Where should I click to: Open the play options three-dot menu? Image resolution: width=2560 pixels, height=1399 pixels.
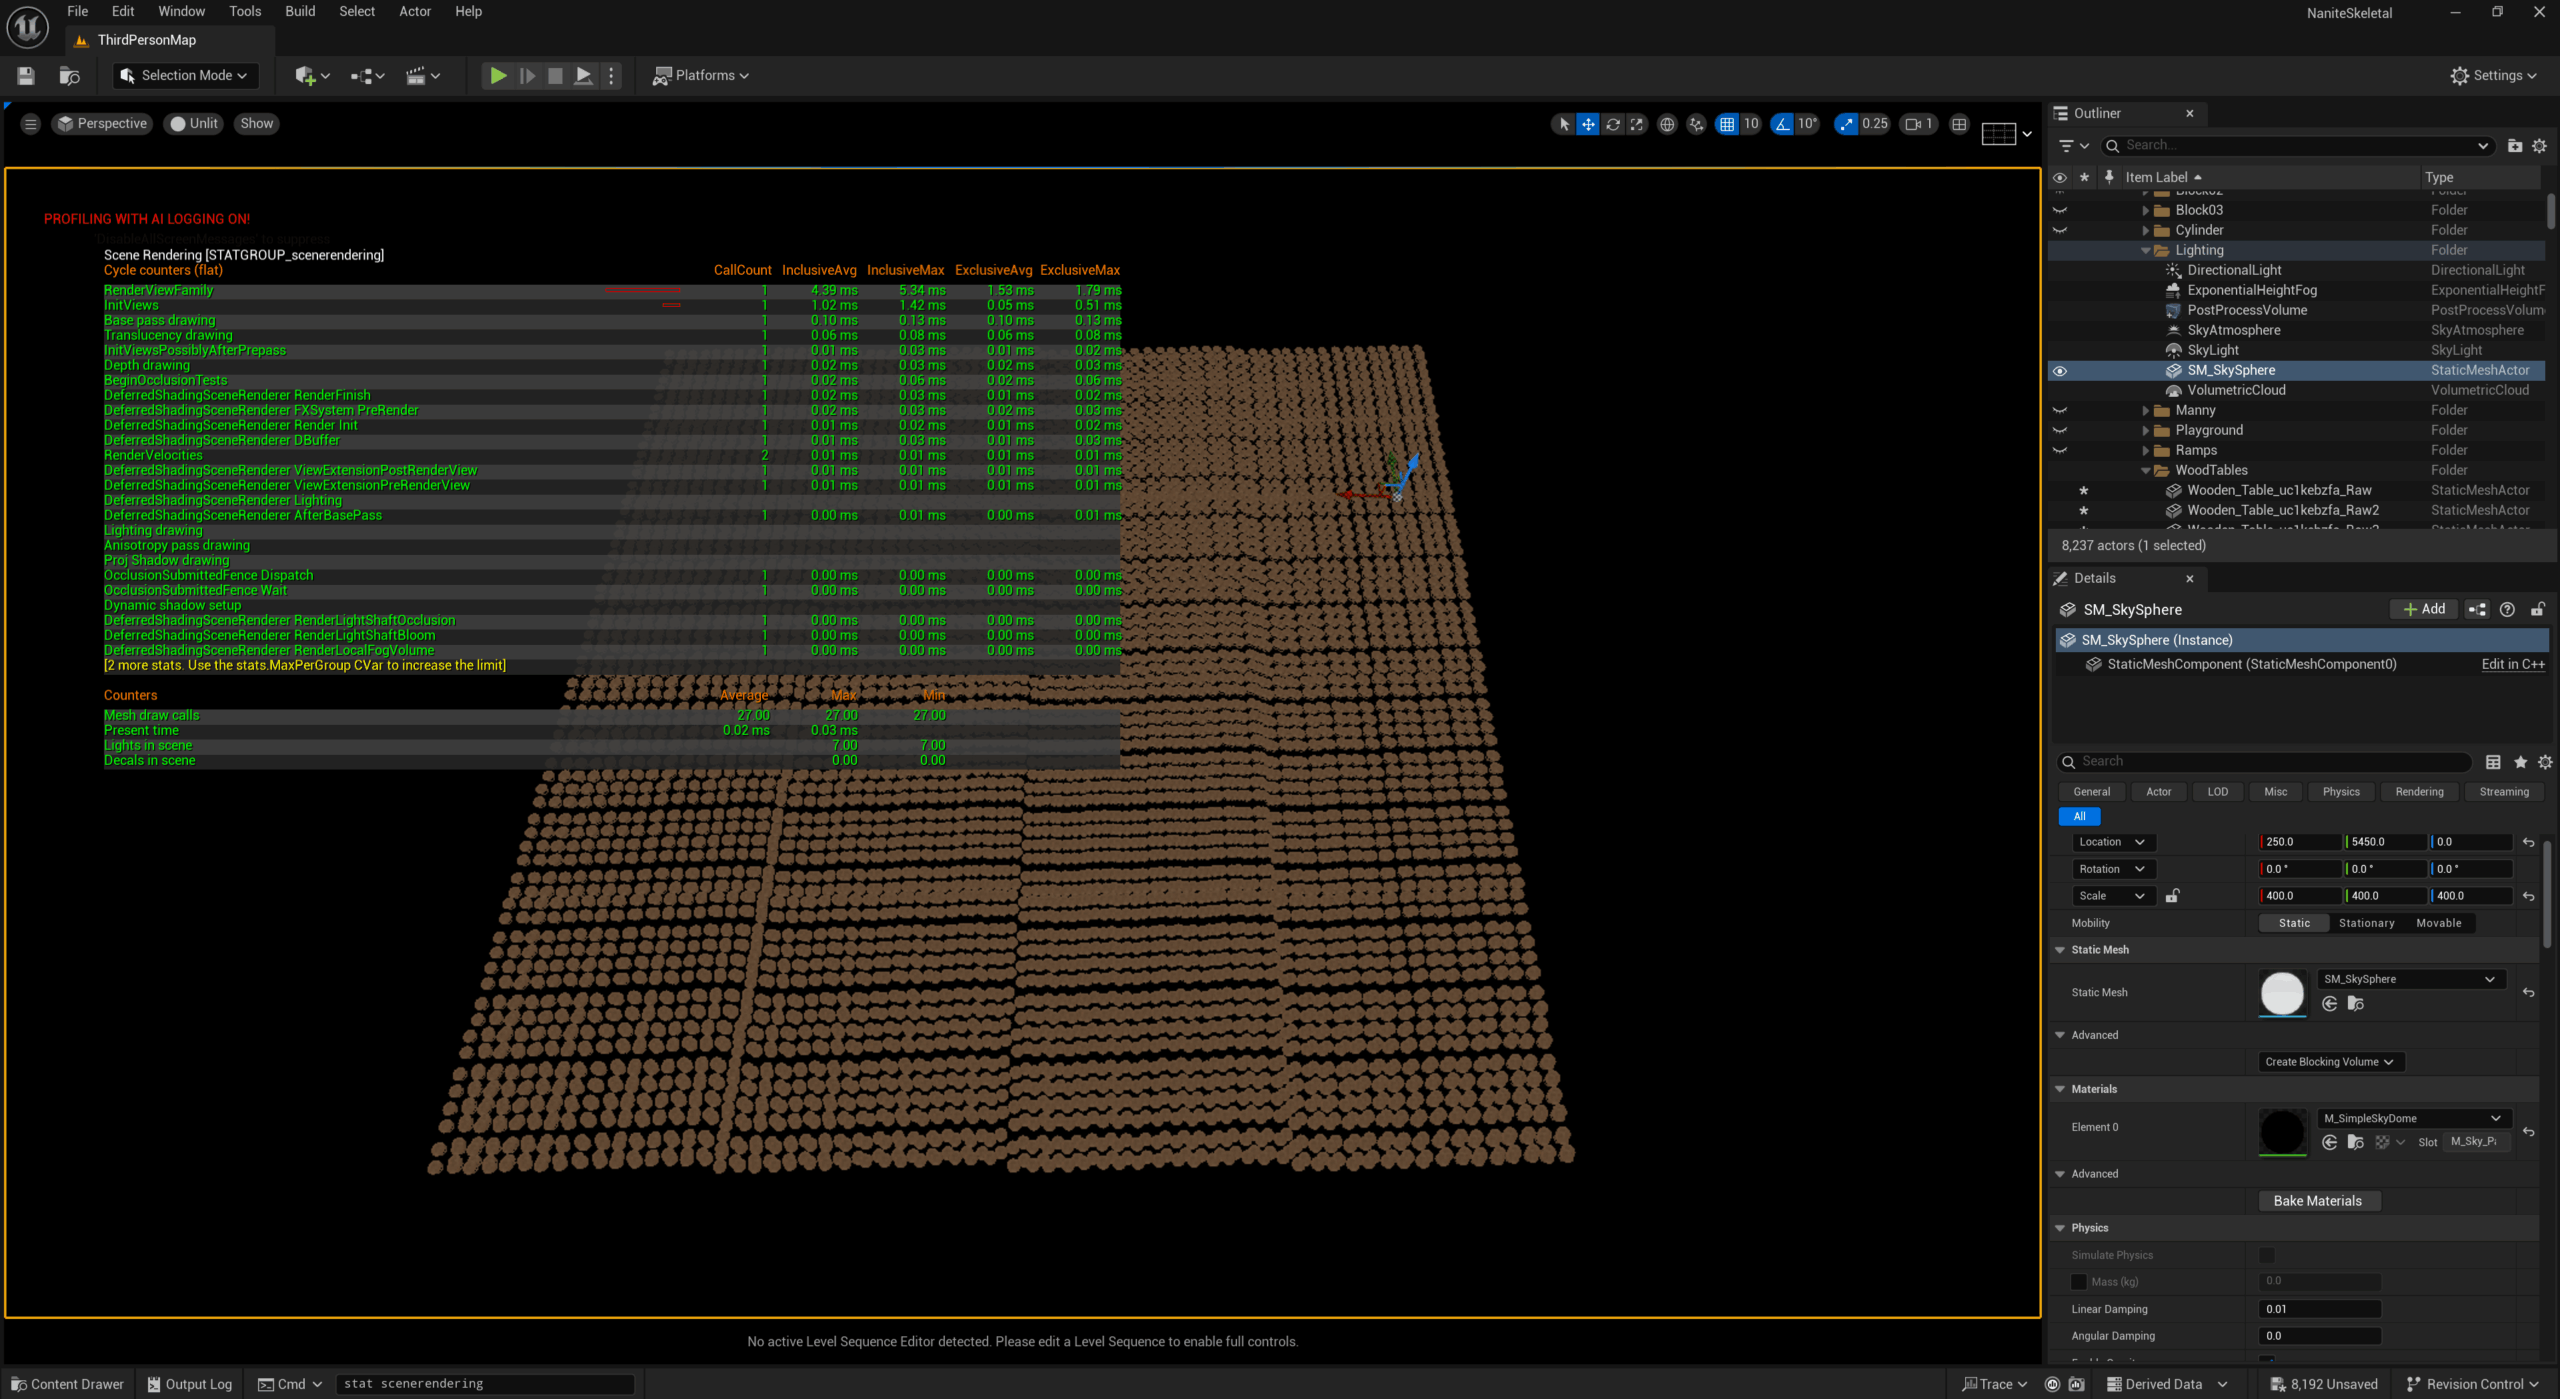[612, 76]
